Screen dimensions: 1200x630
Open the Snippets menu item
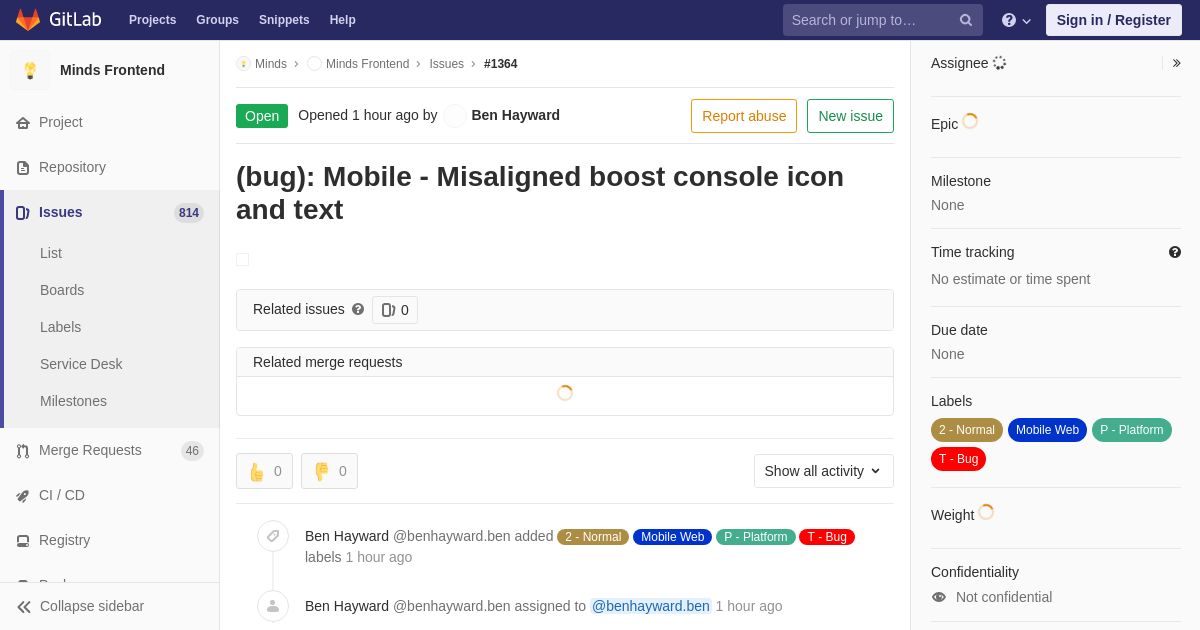[x=284, y=20]
